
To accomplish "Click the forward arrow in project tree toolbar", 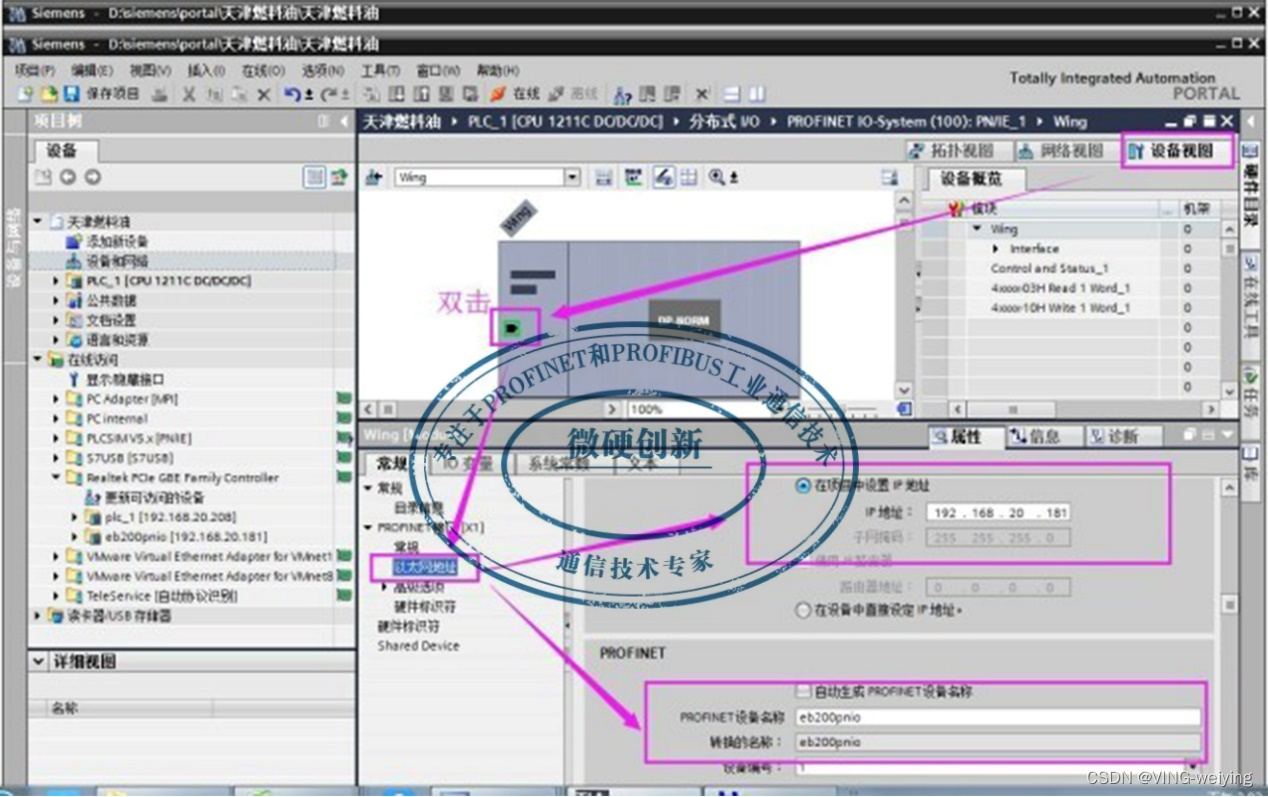I will coord(92,177).
